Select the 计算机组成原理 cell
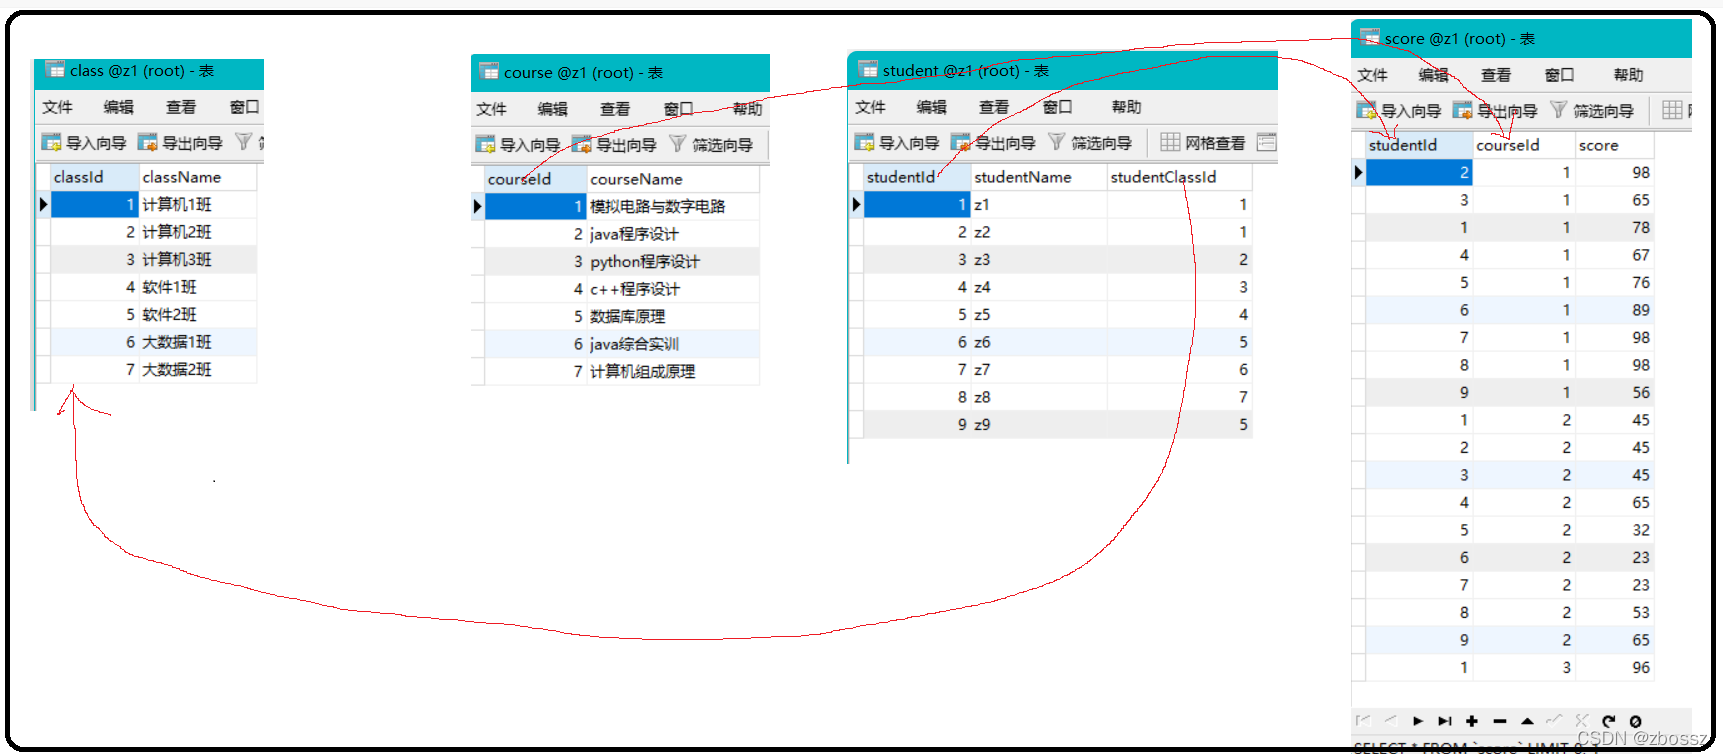Viewport: 1723px width, 755px height. (x=672, y=371)
